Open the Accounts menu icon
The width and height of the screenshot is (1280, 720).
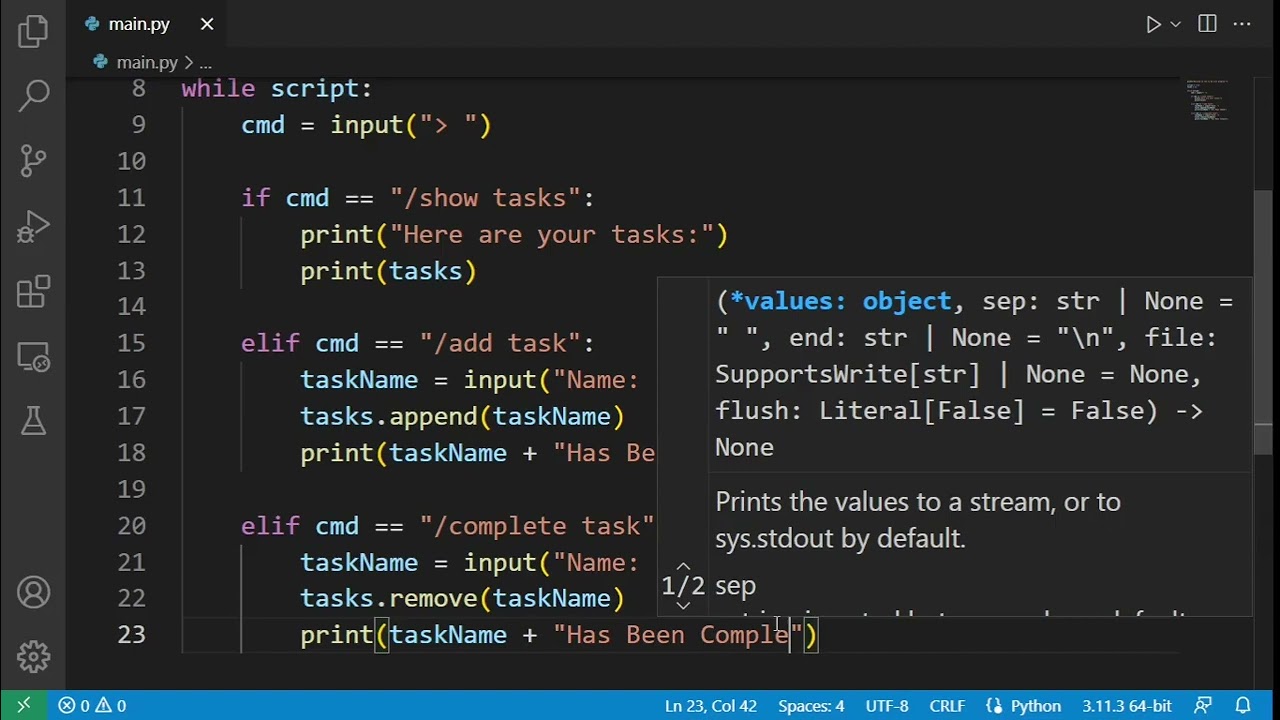[x=33, y=592]
